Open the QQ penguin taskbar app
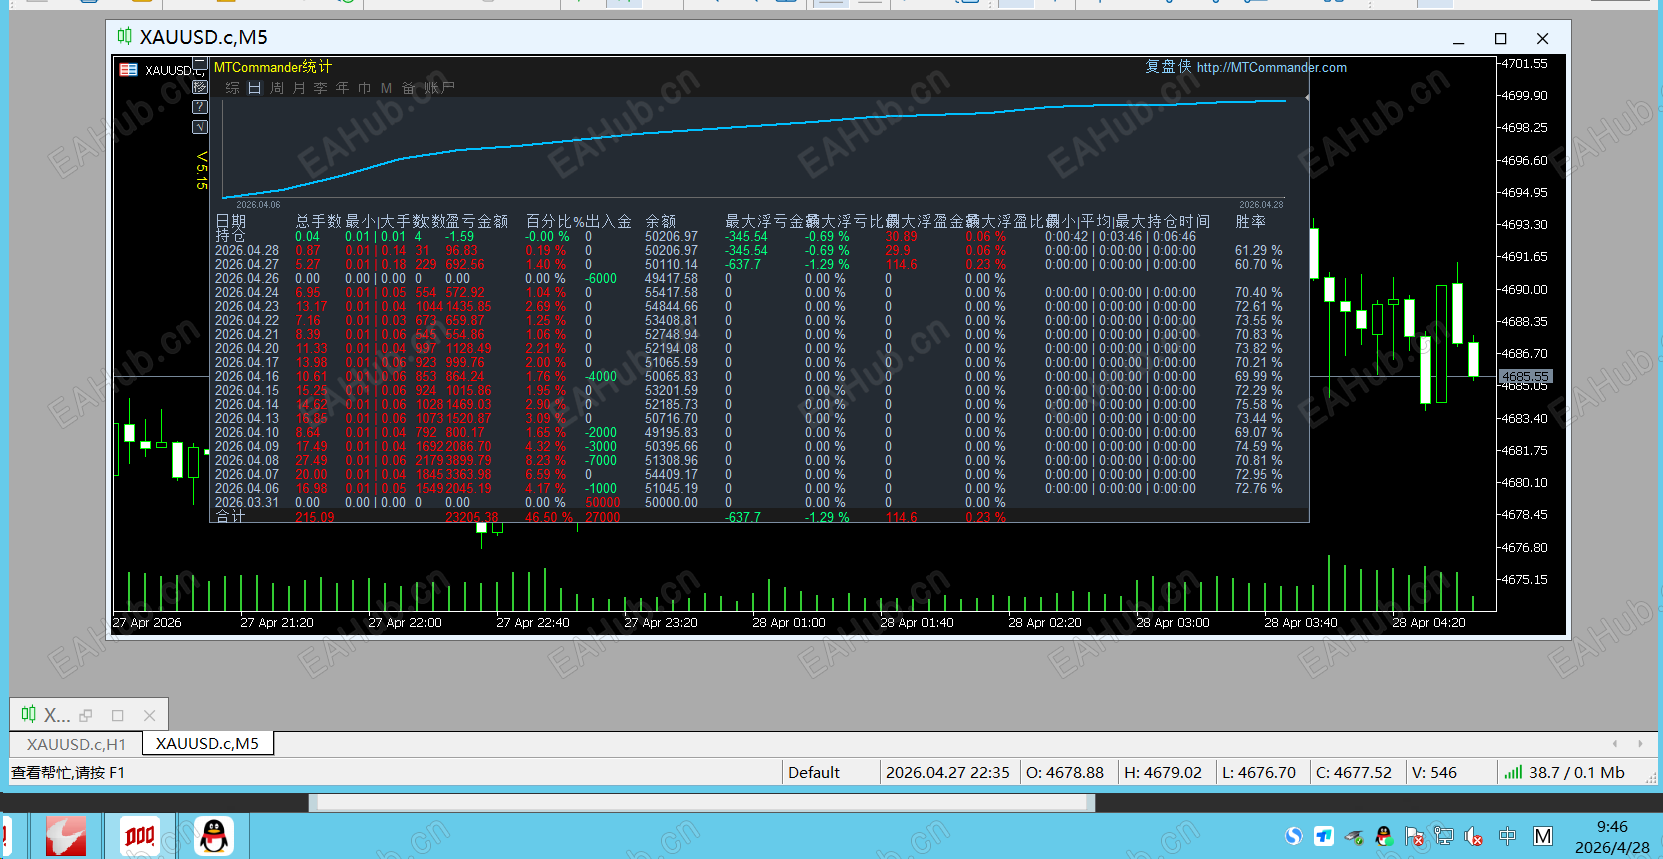Viewport: 1663px width, 859px height. [213, 836]
